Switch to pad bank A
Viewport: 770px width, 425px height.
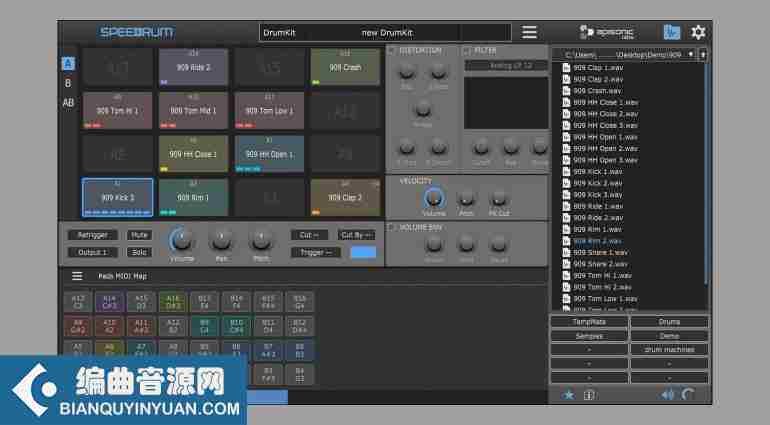tap(68, 63)
